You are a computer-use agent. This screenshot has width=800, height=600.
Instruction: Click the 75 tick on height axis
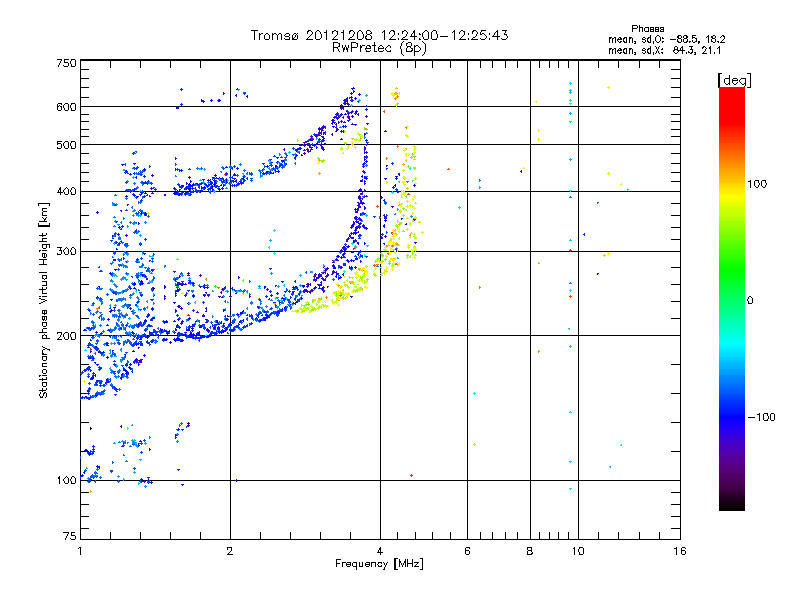(69, 537)
